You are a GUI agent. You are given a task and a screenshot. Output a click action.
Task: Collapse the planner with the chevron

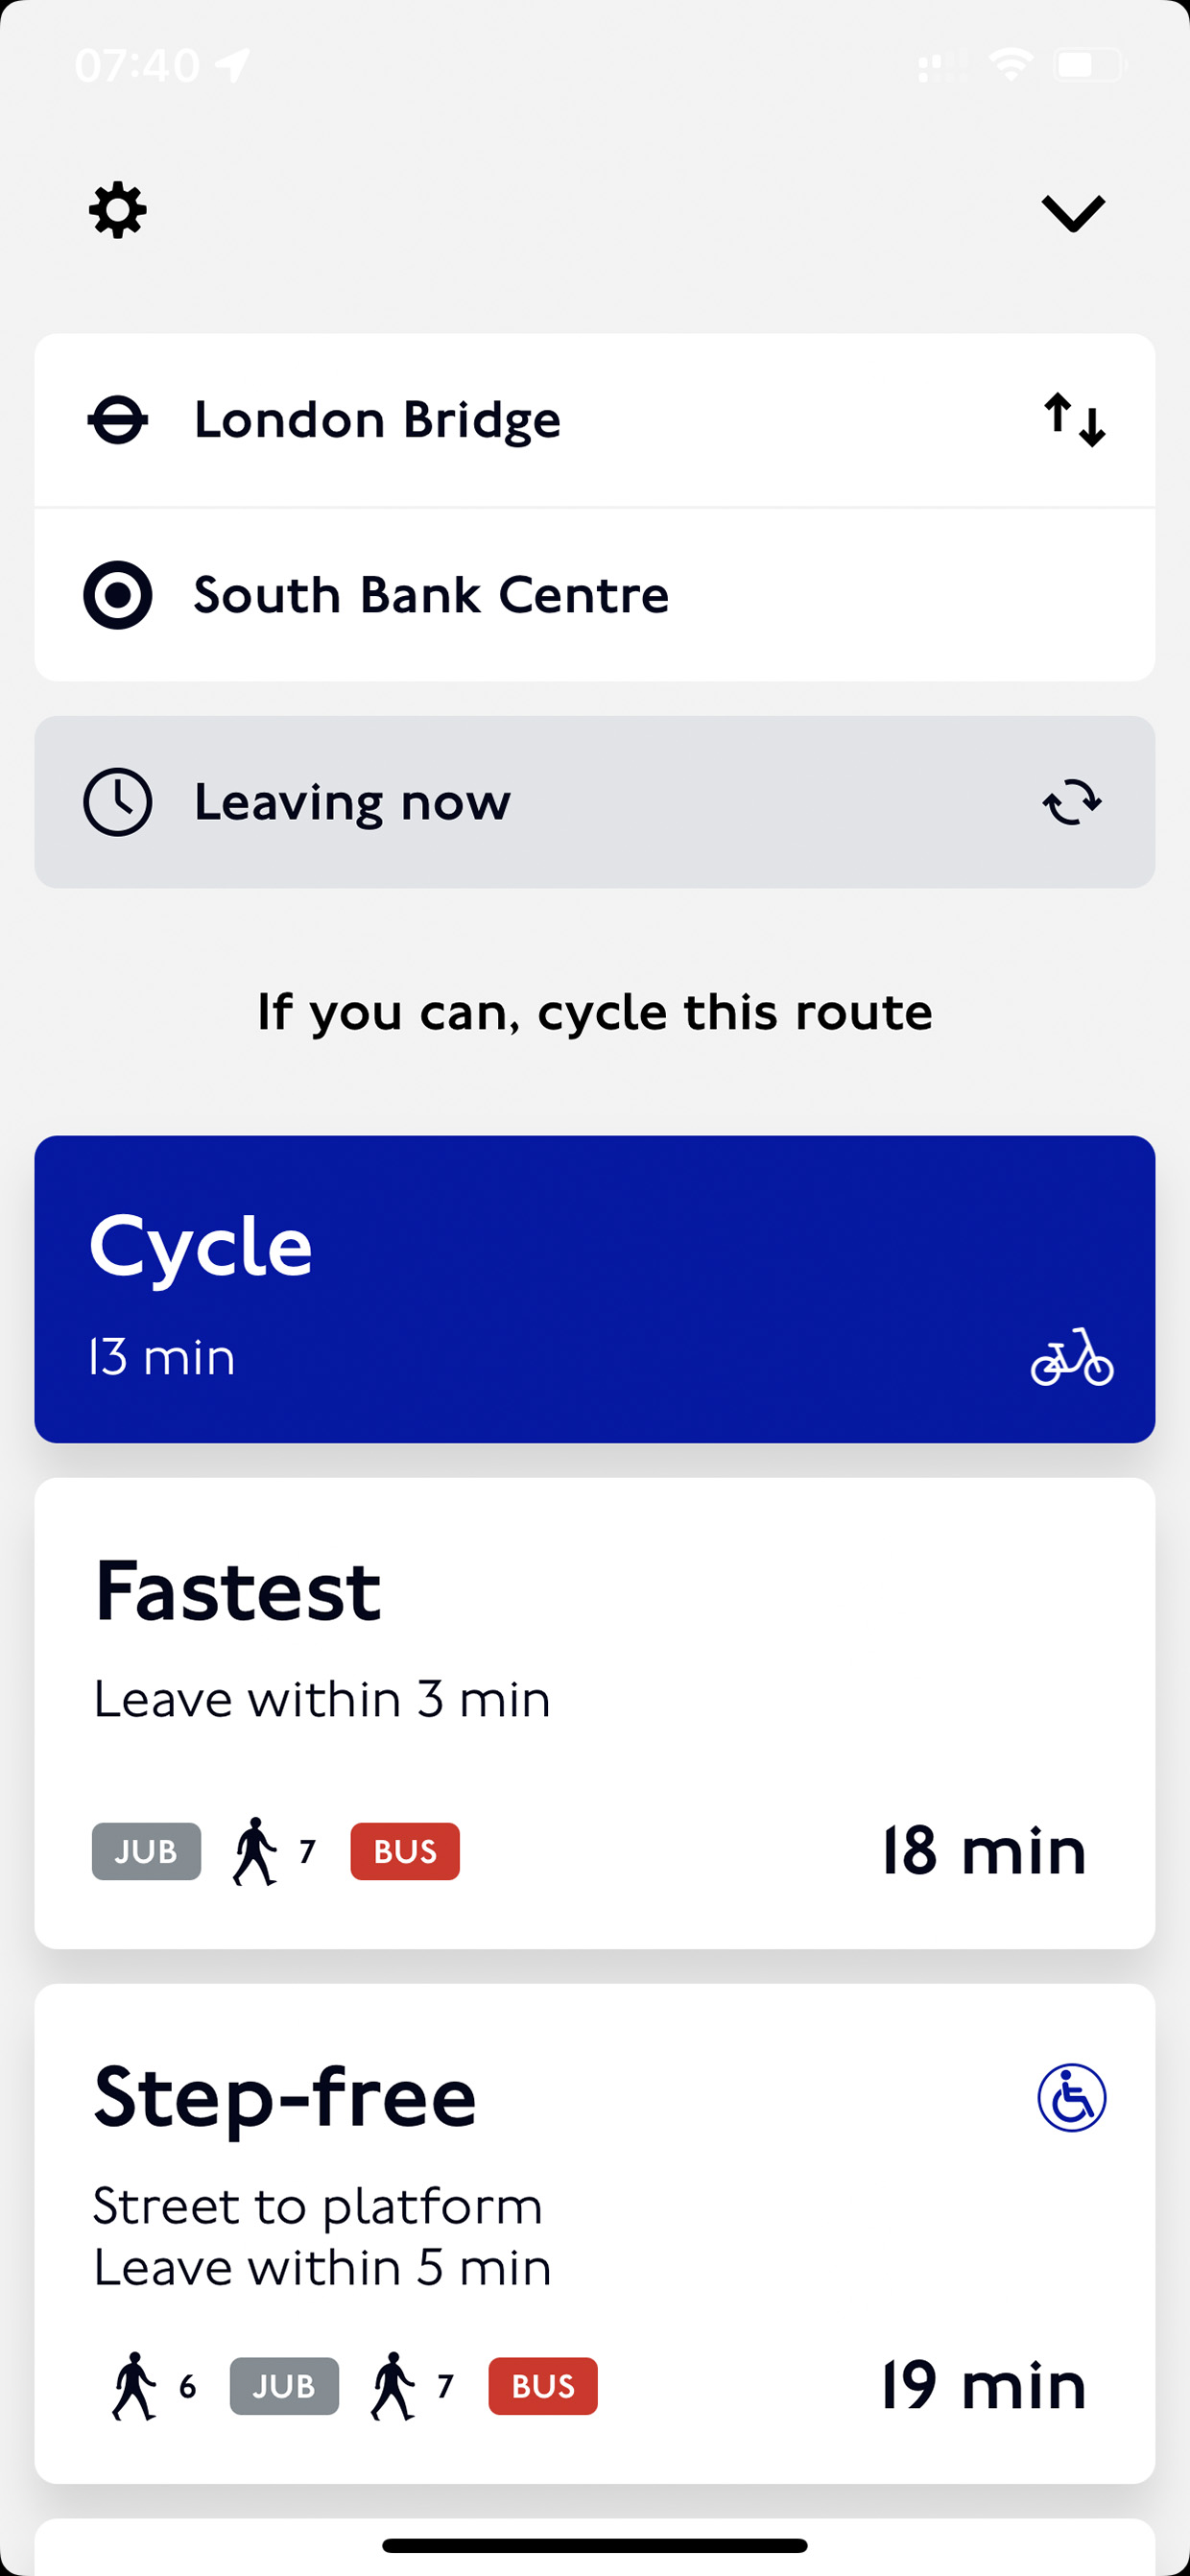coord(1073,213)
